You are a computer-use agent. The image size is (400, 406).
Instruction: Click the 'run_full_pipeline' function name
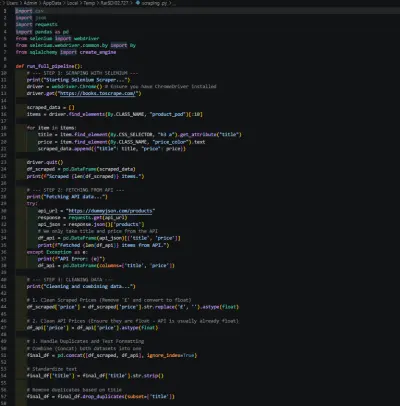coord(51,66)
